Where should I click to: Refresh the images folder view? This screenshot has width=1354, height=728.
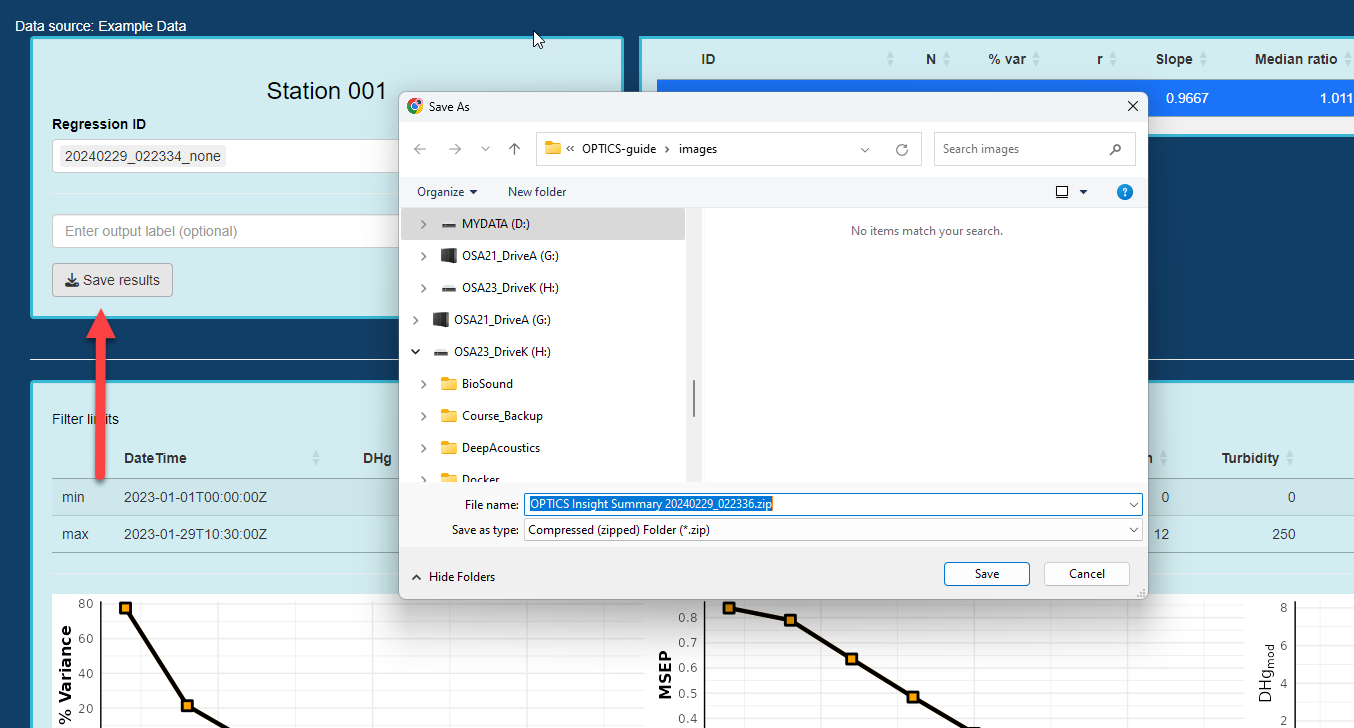click(901, 149)
